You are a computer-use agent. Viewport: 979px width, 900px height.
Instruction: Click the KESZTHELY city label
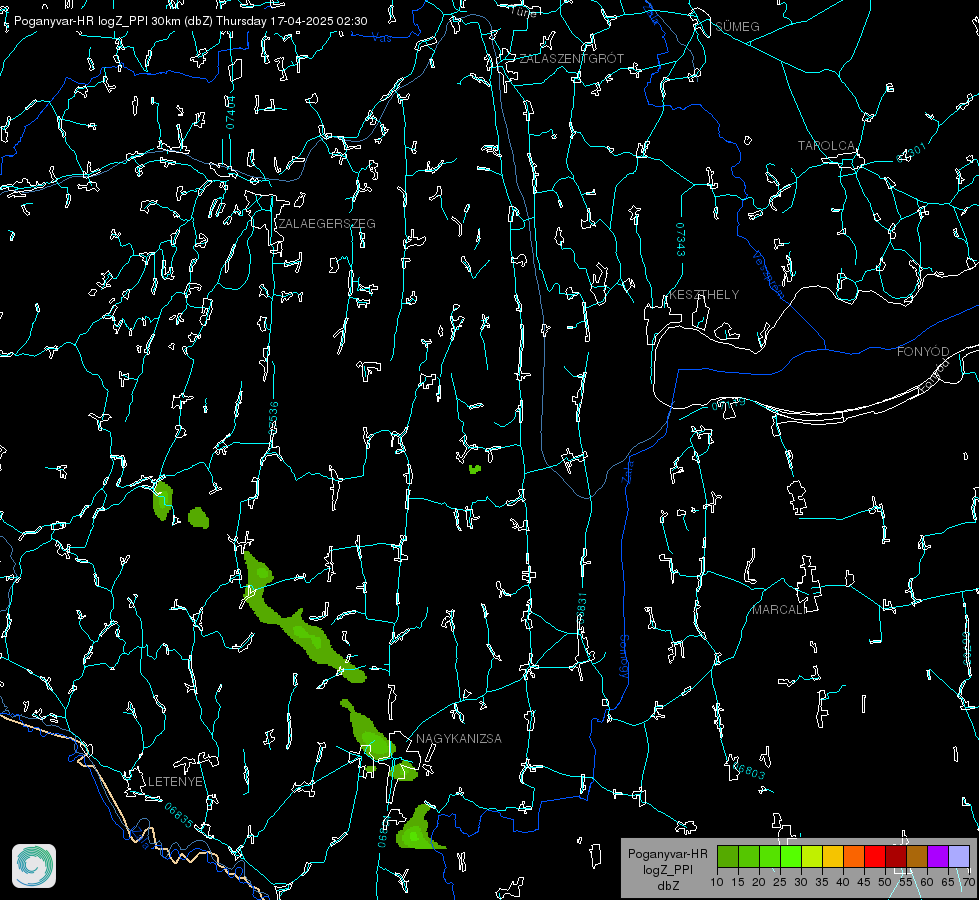click(704, 294)
